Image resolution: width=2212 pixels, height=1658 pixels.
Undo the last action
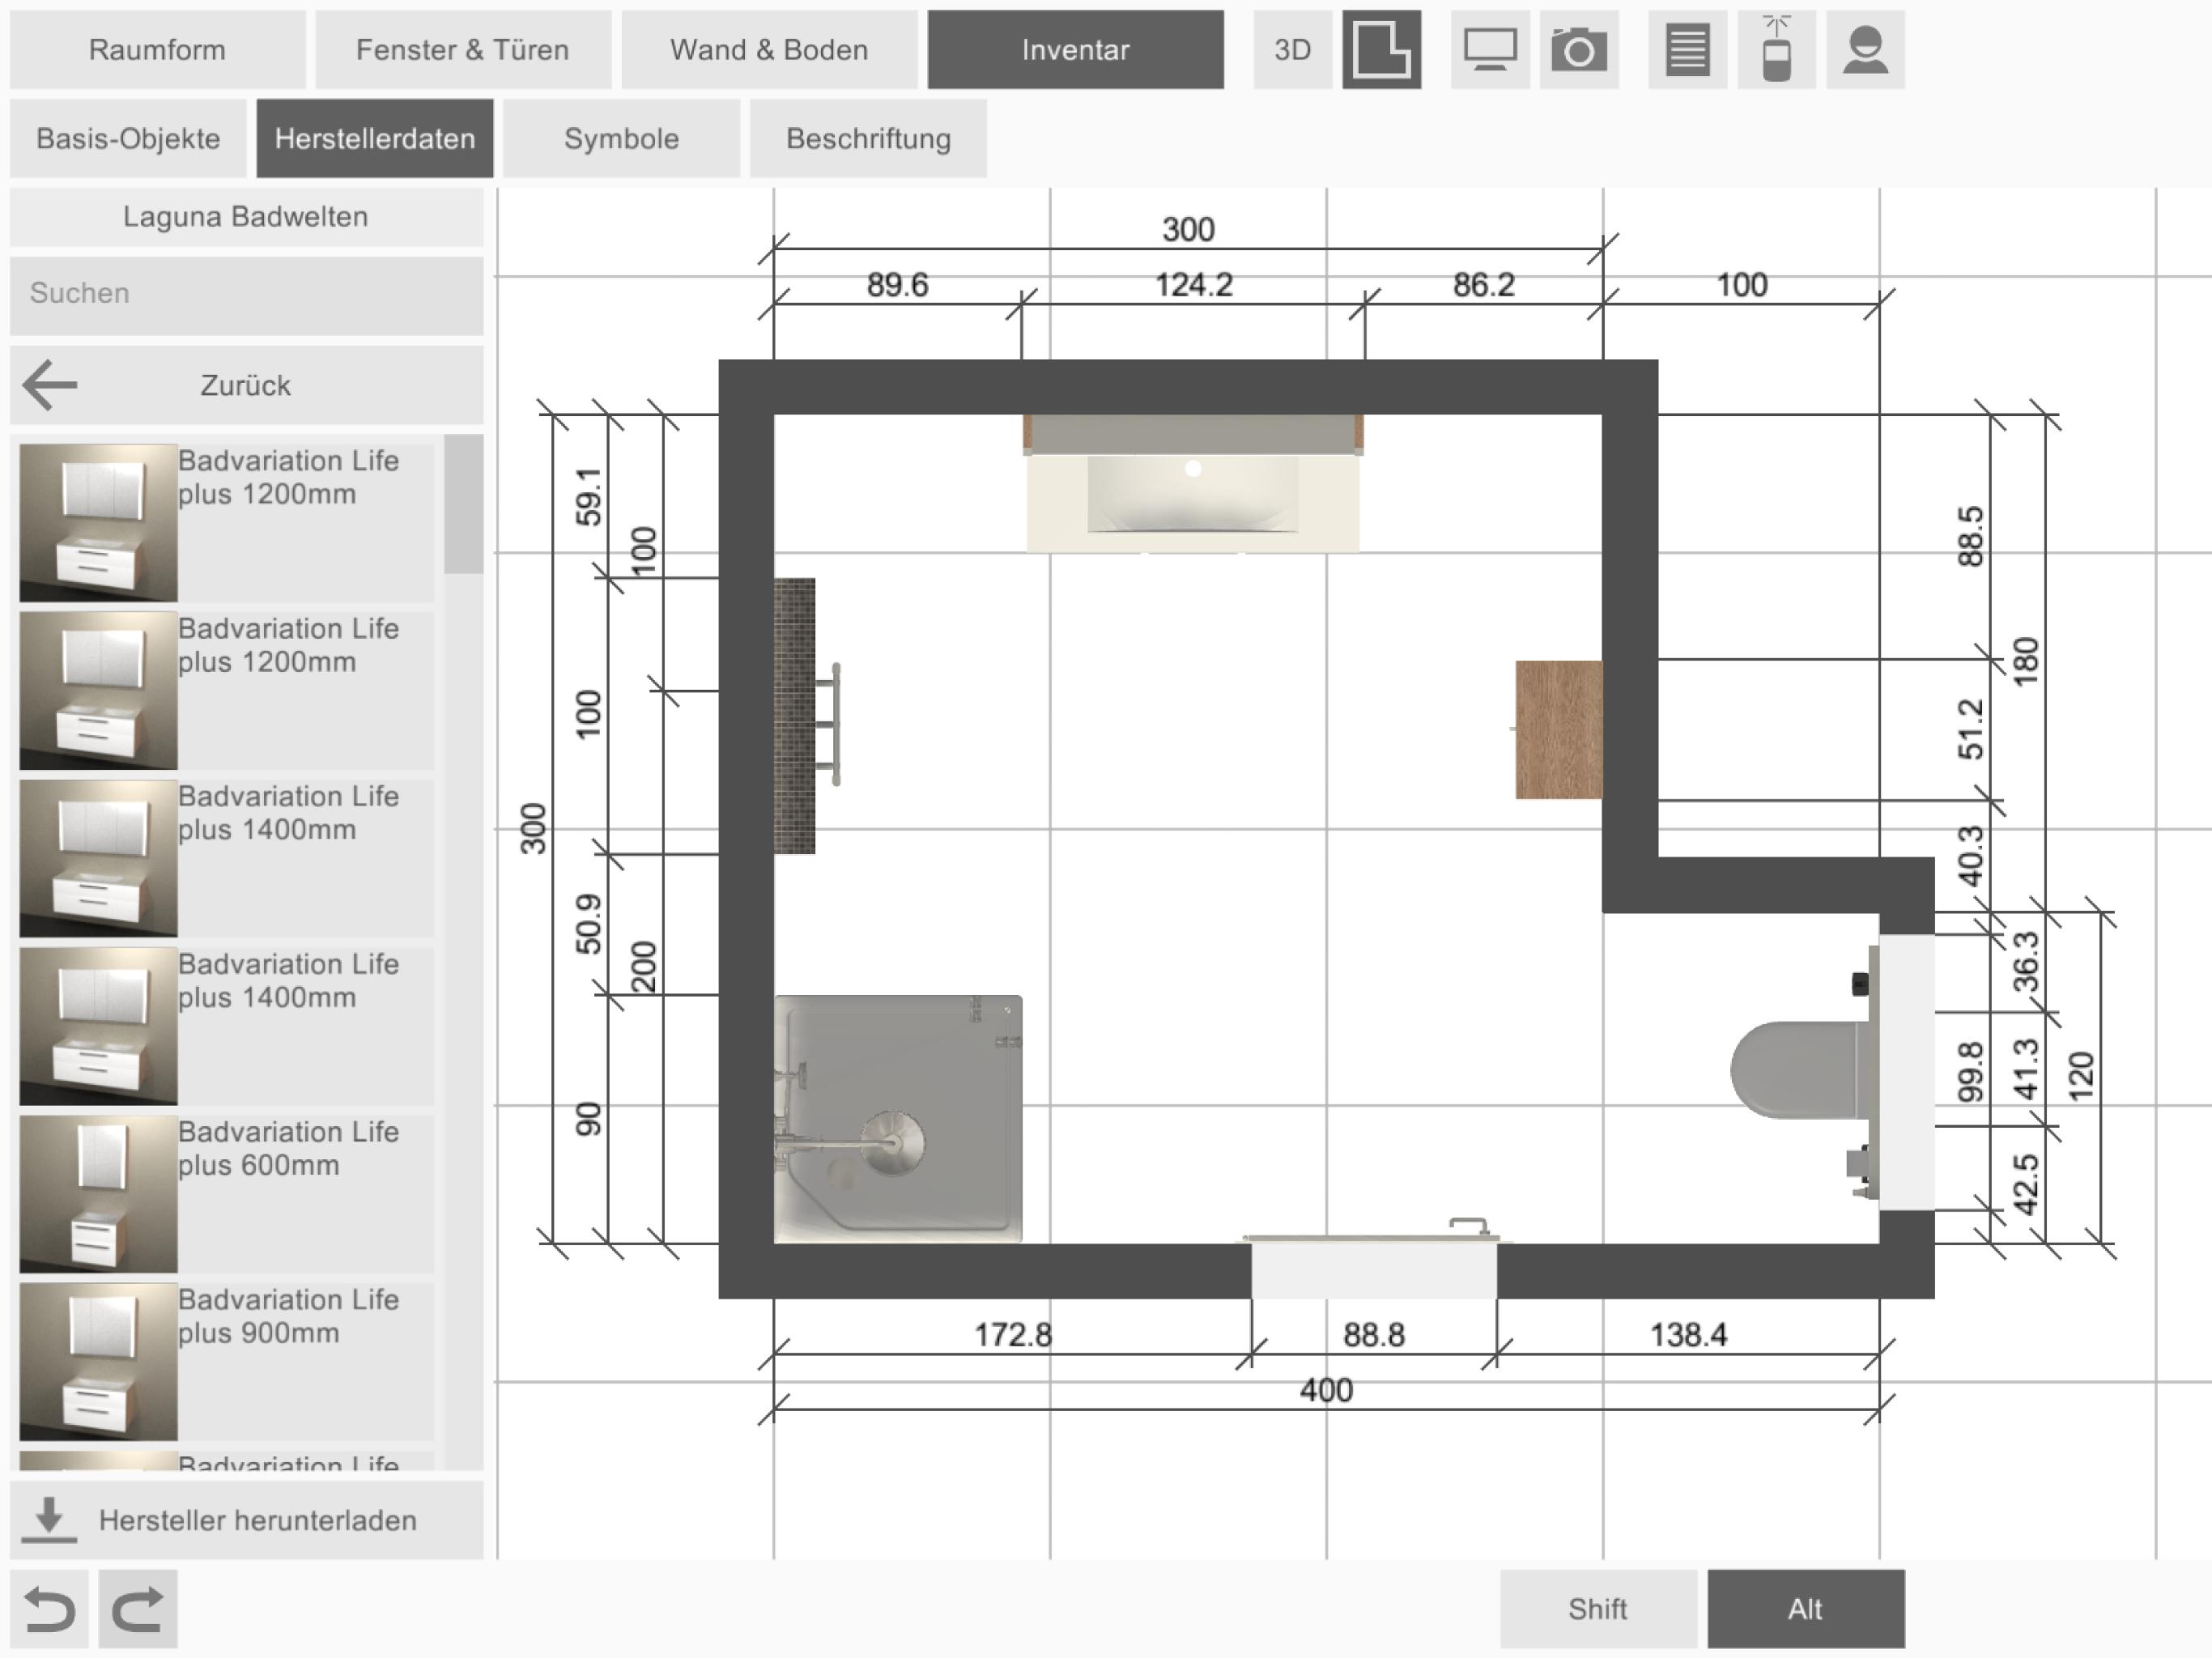coord(49,1609)
